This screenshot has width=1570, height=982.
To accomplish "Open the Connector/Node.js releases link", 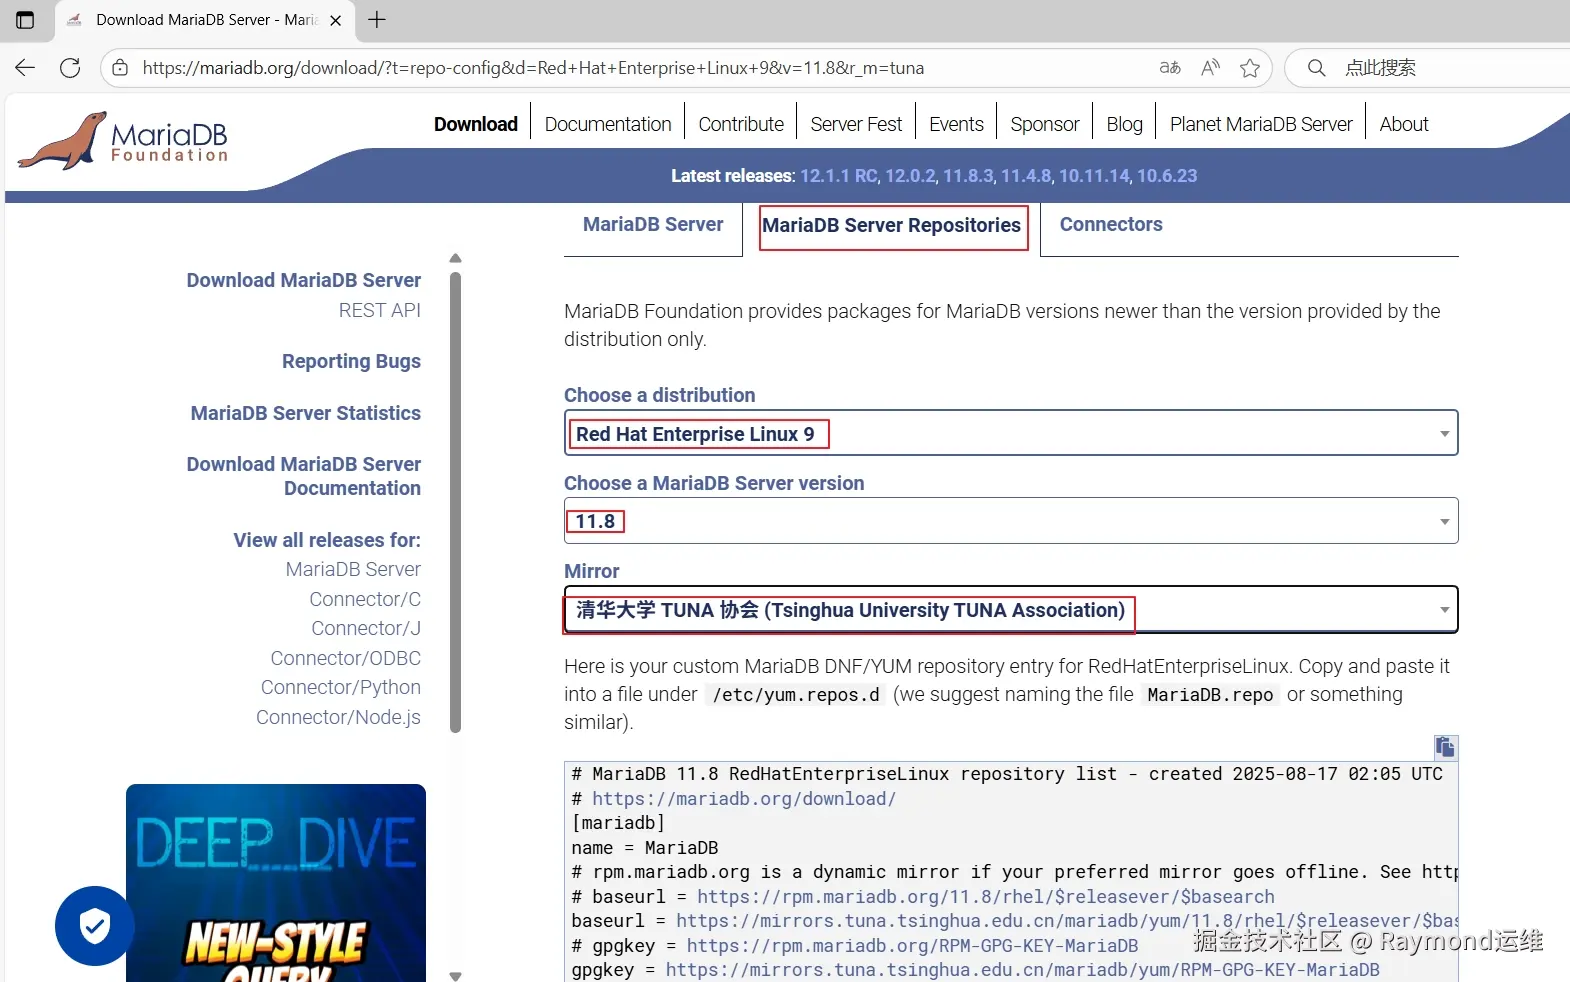I will pyautogui.click(x=338, y=717).
